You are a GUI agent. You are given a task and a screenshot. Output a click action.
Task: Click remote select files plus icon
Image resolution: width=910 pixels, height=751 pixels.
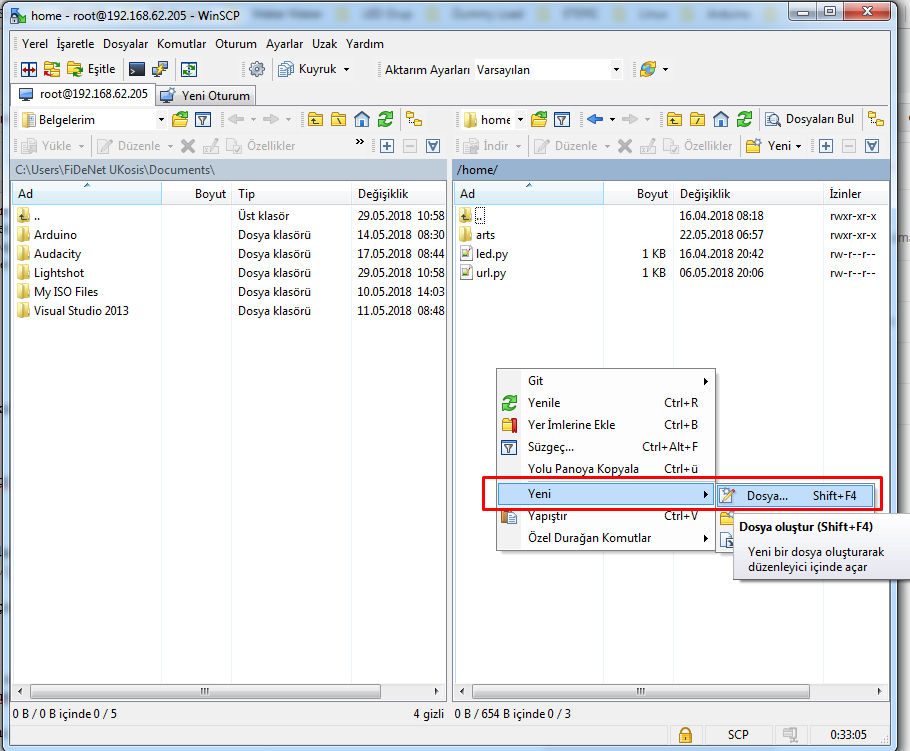click(x=826, y=146)
